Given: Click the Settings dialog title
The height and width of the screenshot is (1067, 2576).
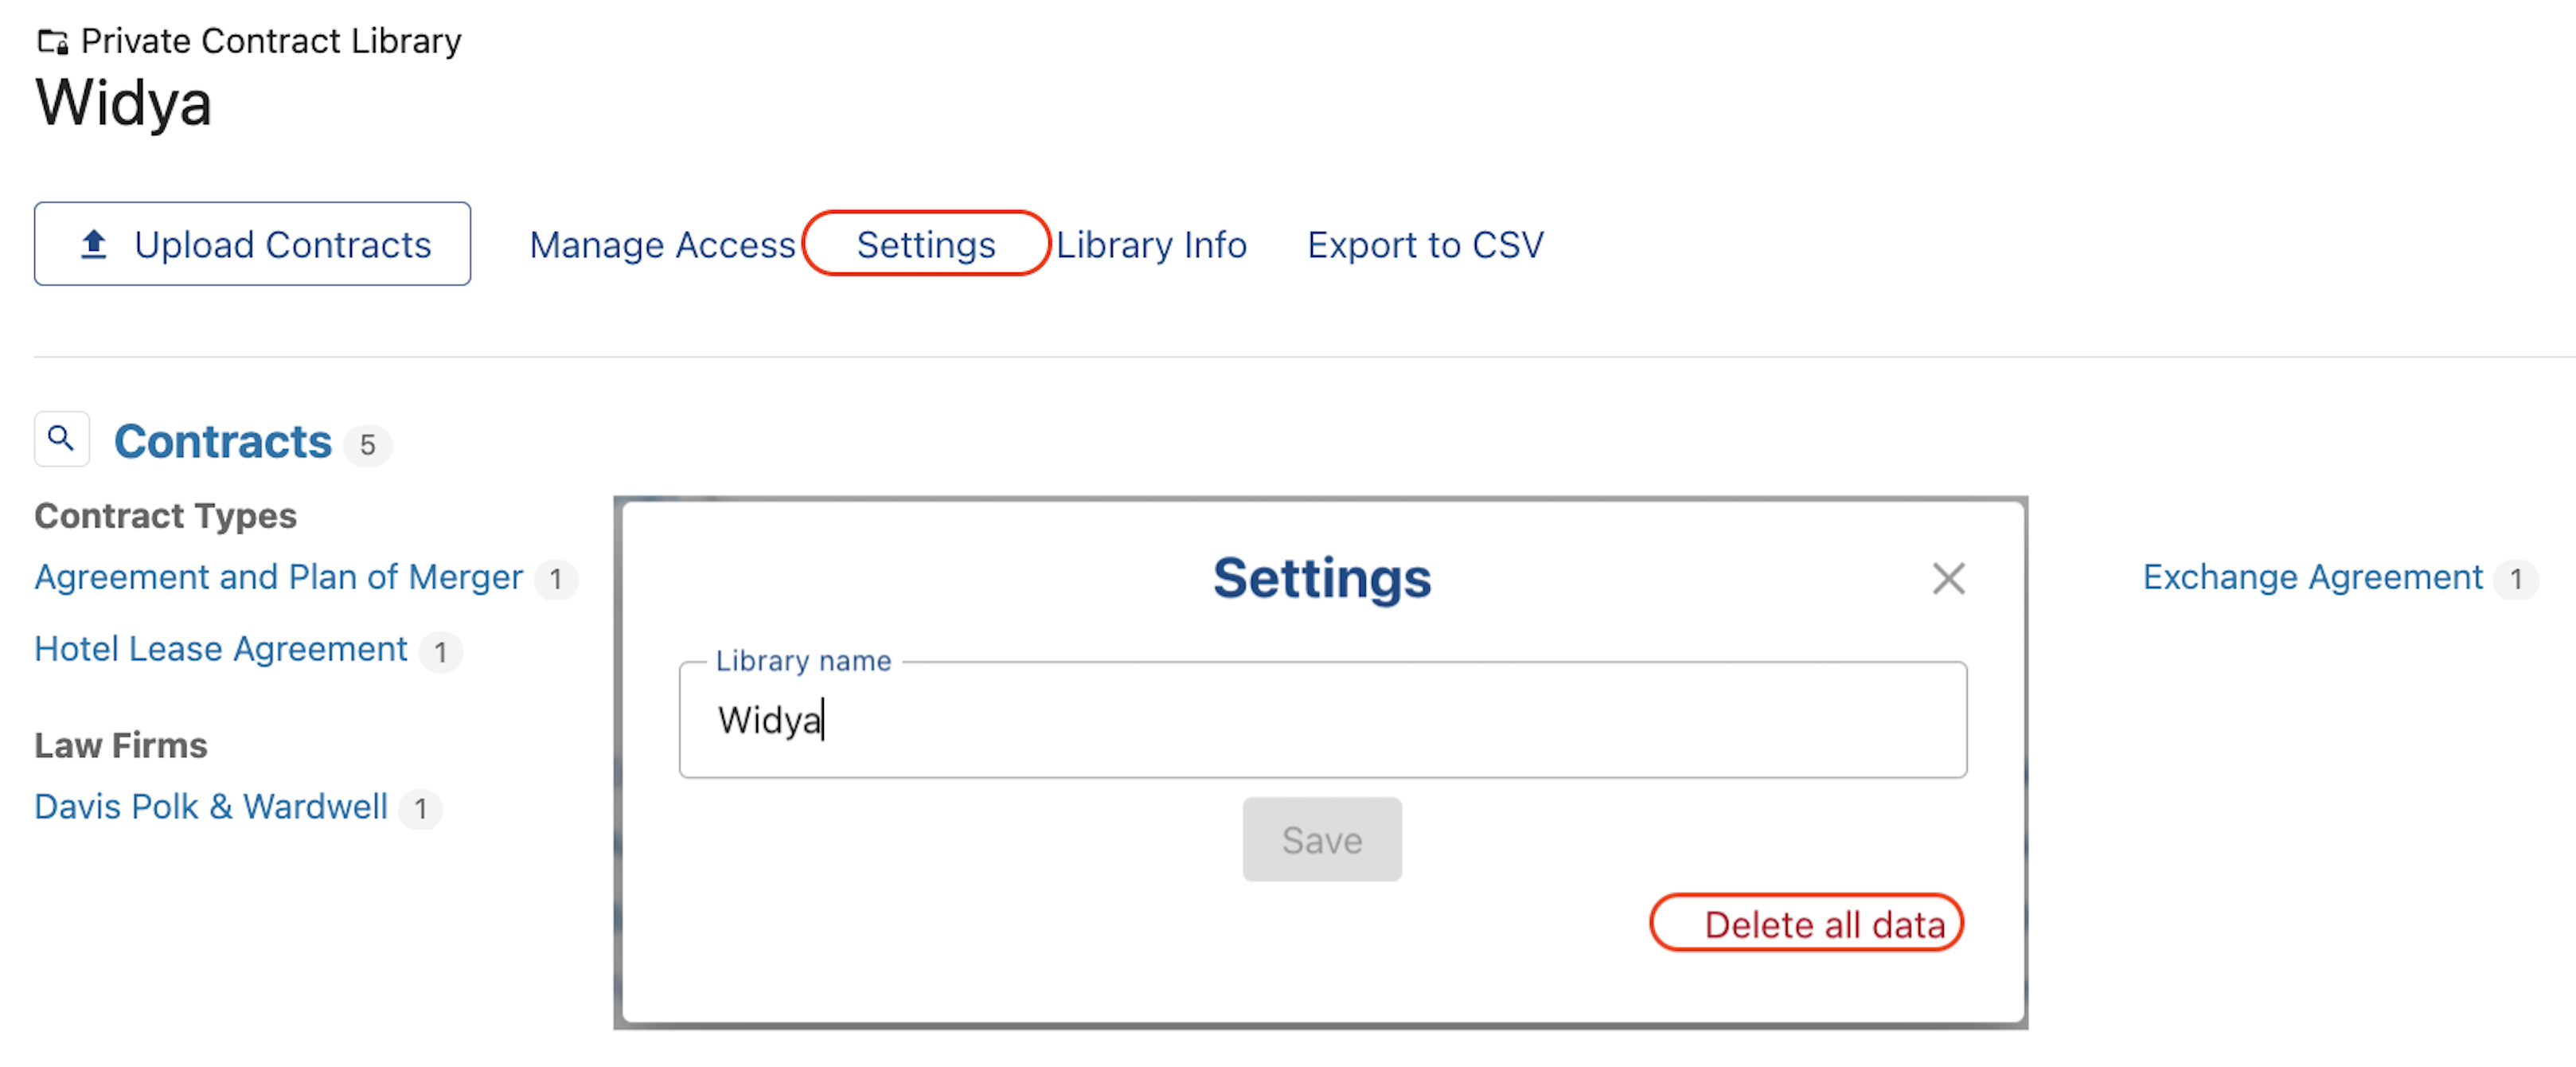Looking at the screenshot, I should click(x=1322, y=578).
